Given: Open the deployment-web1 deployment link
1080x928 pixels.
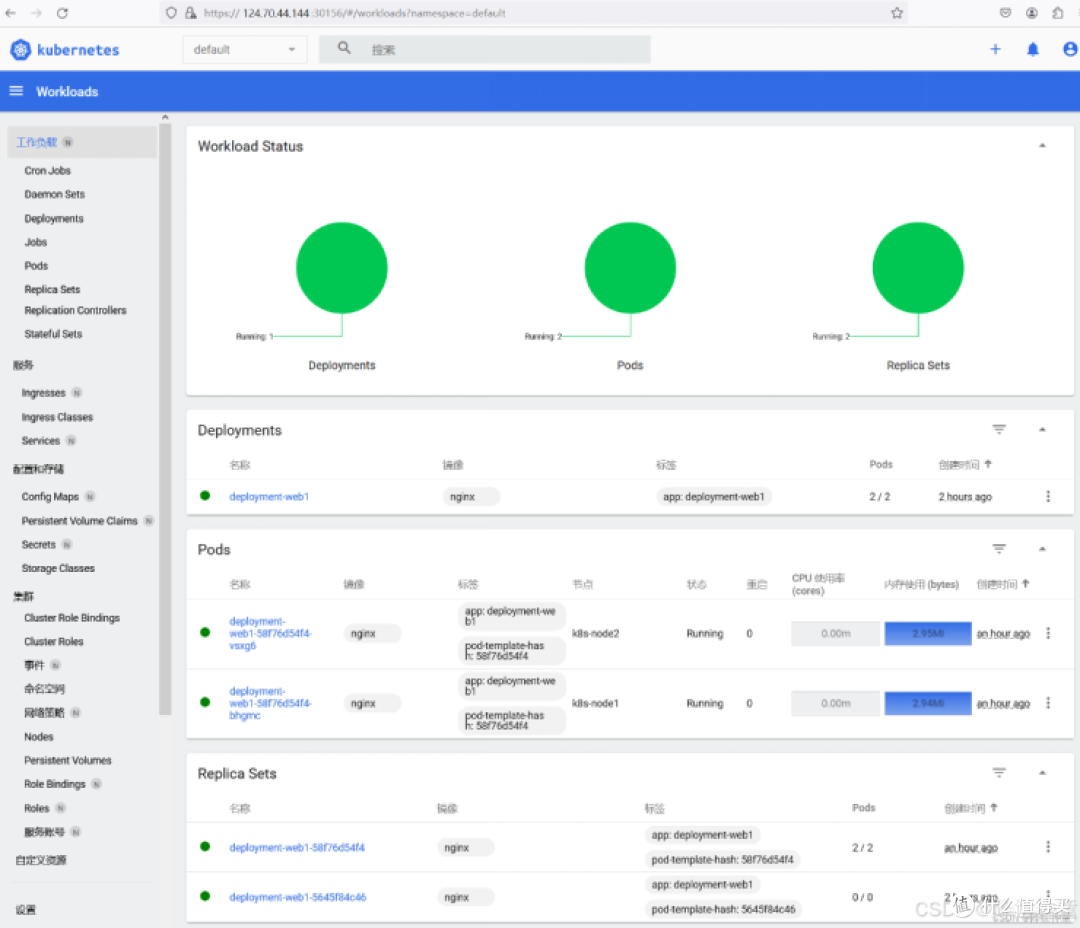Looking at the screenshot, I should point(269,496).
